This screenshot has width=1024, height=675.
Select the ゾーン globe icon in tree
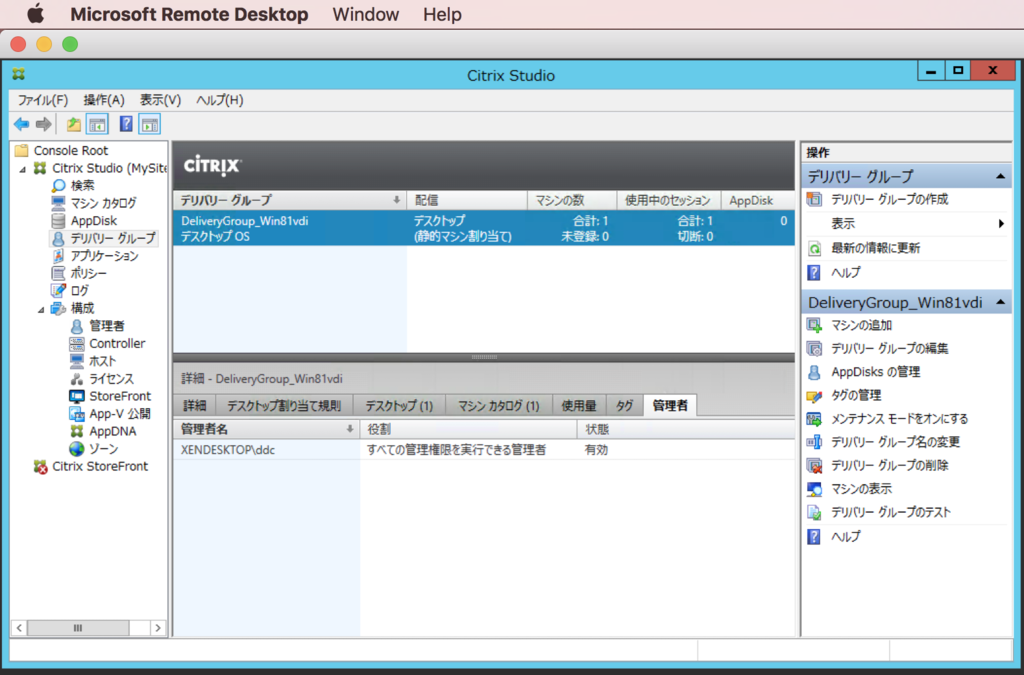tap(77, 449)
